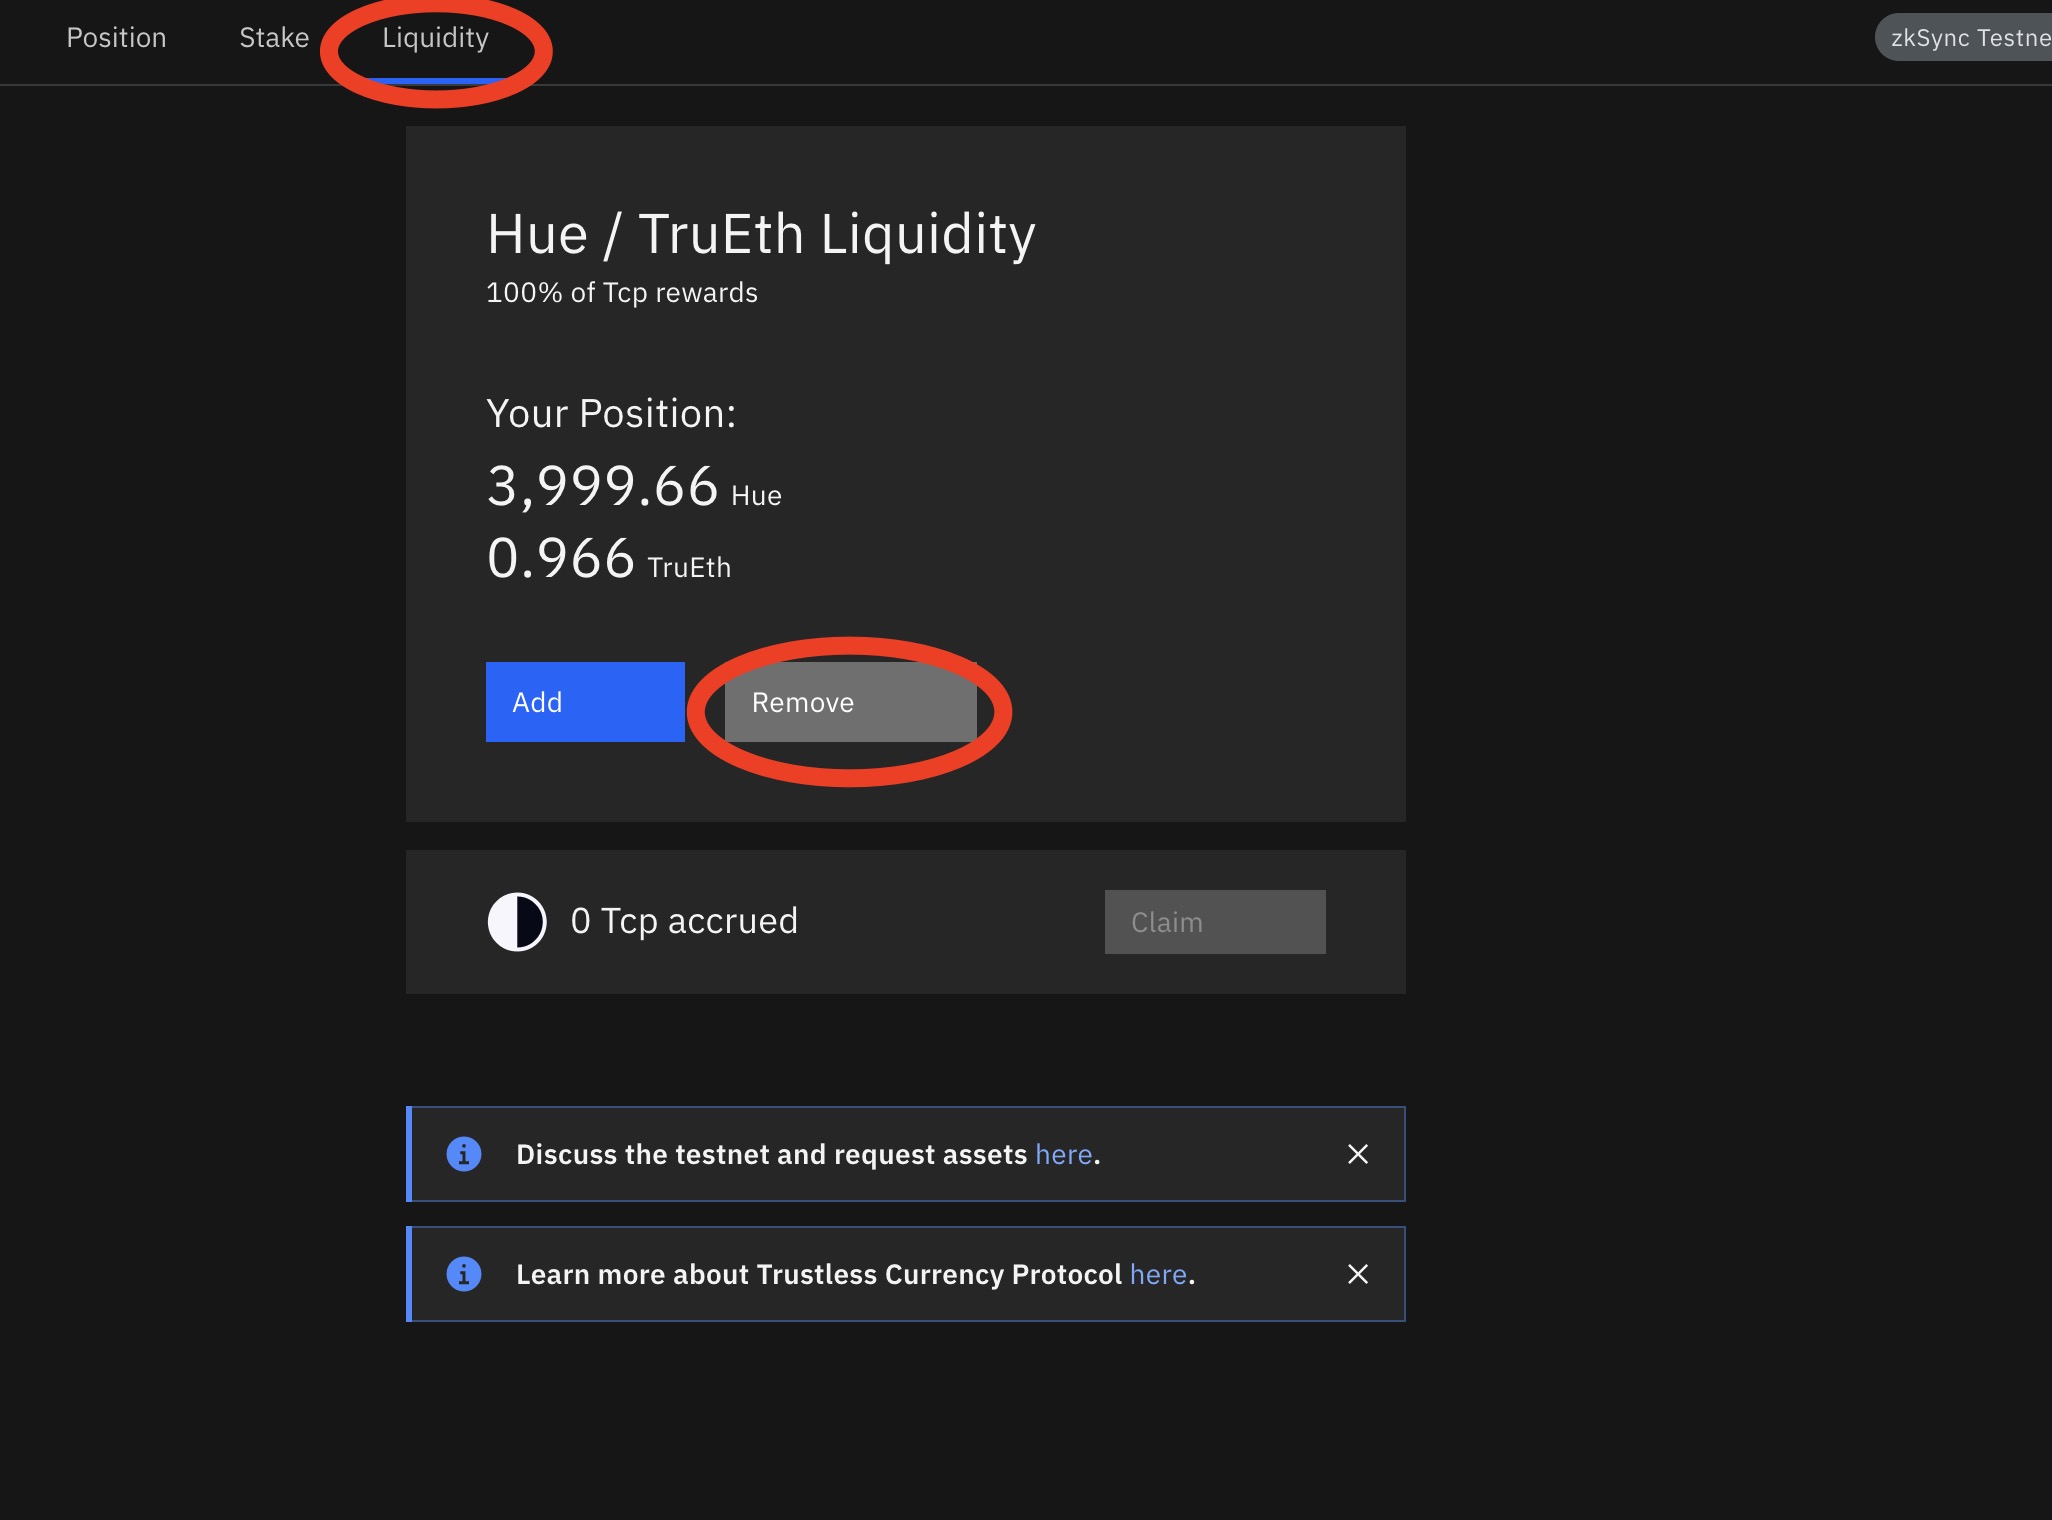This screenshot has height=1520, width=2052.
Task: Close the Trustless Currency Protocol banner
Action: [1357, 1274]
